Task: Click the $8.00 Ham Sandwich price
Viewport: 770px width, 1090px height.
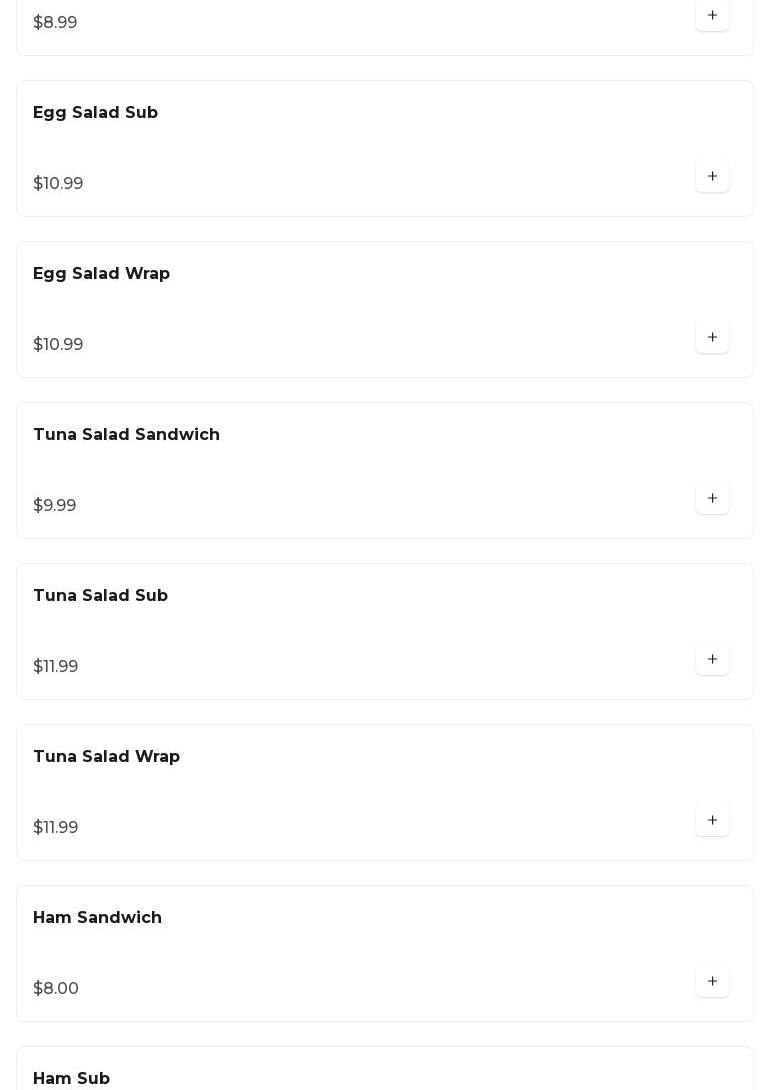Action: (x=56, y=989)
